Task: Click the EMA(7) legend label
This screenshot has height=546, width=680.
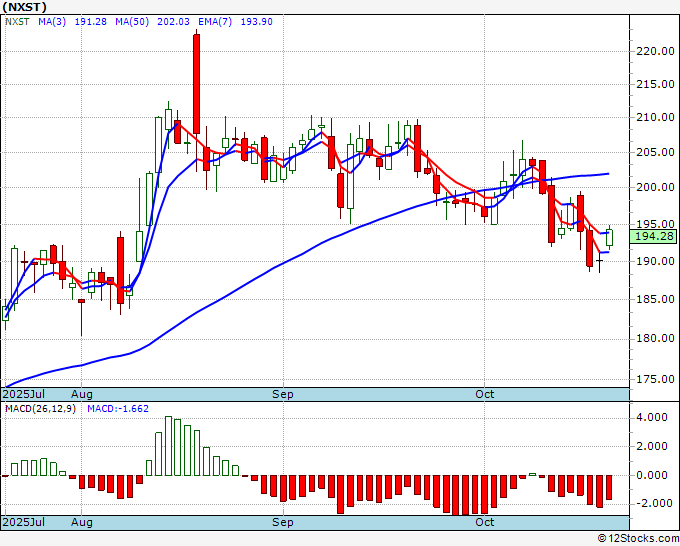Action: (215, 22)
